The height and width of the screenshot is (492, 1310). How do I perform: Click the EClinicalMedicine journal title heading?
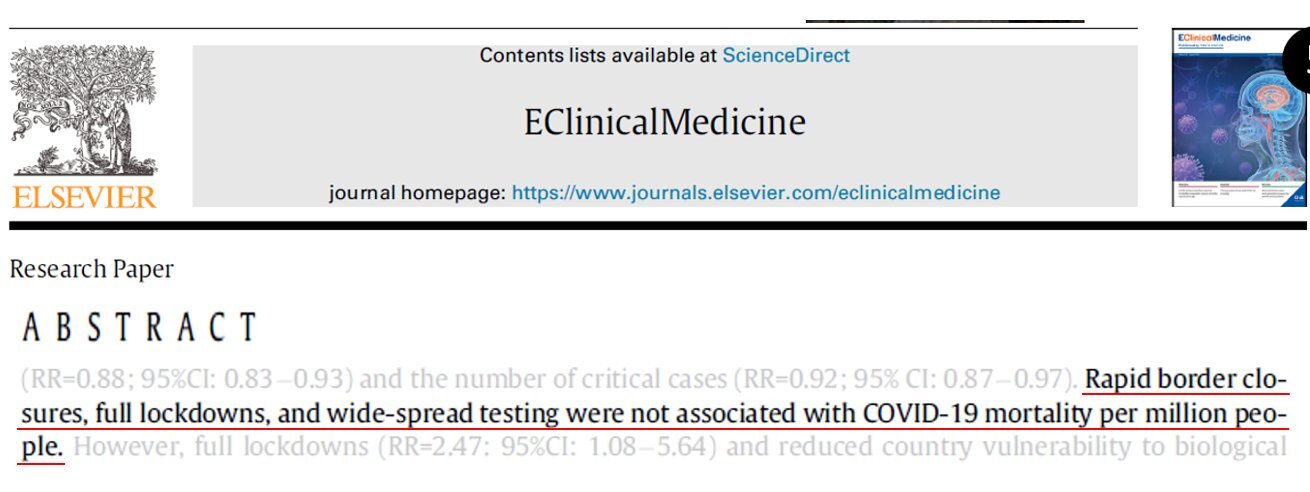click(x=664, y=122)
